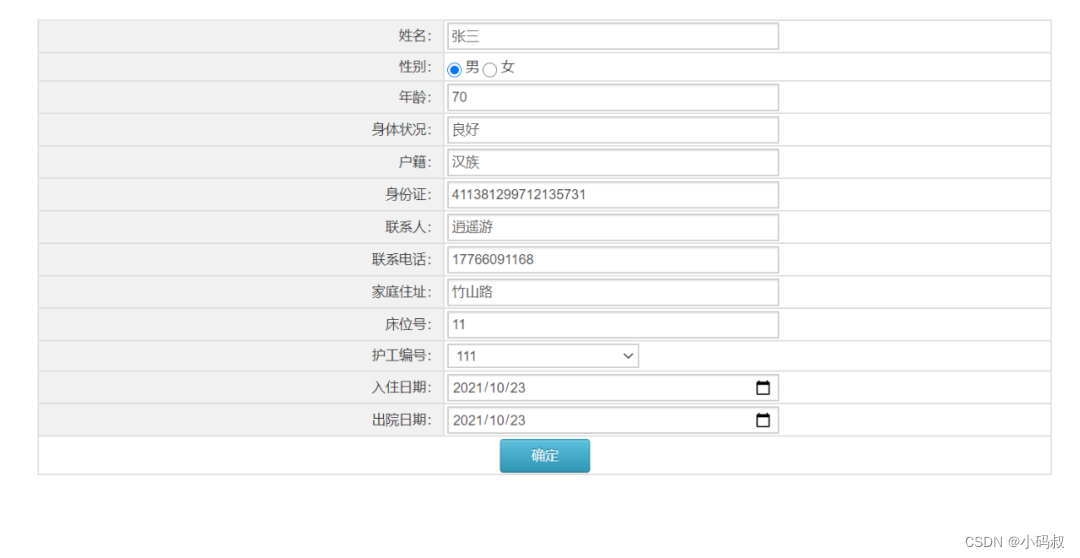Screen dimensions: 1080x558
Task: Click the 身体状况: label
Action: click(402, 130)
